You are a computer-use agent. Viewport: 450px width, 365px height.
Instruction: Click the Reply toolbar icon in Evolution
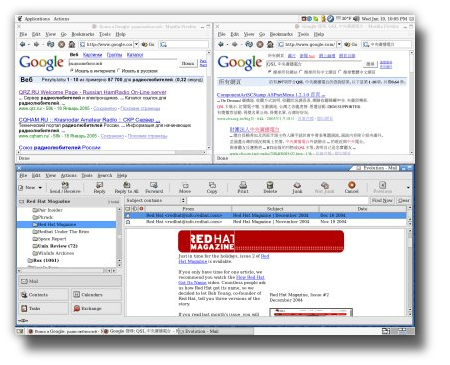[99, 188]
